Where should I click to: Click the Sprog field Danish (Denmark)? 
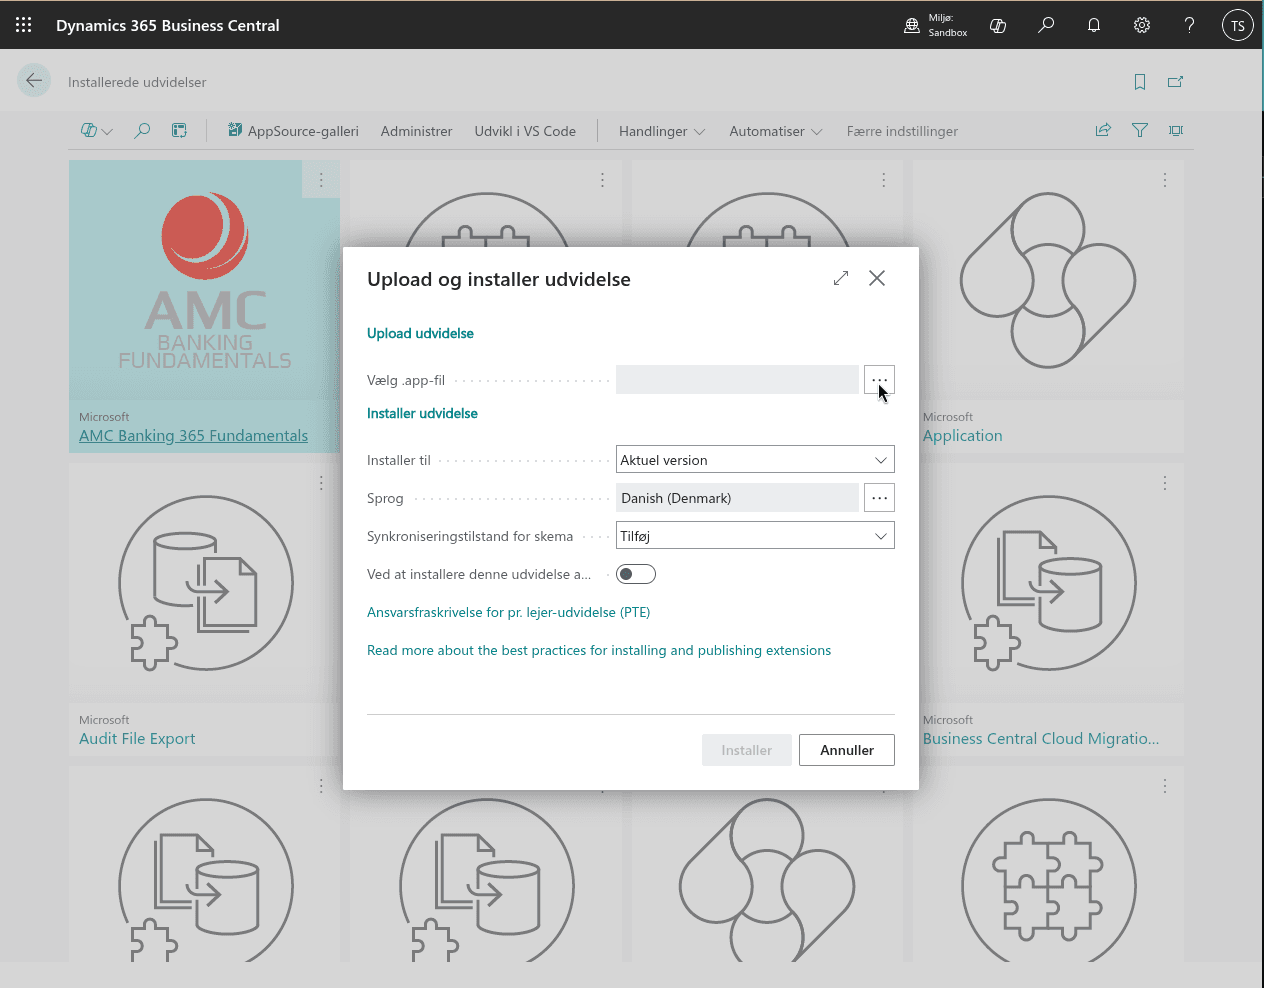737,498
